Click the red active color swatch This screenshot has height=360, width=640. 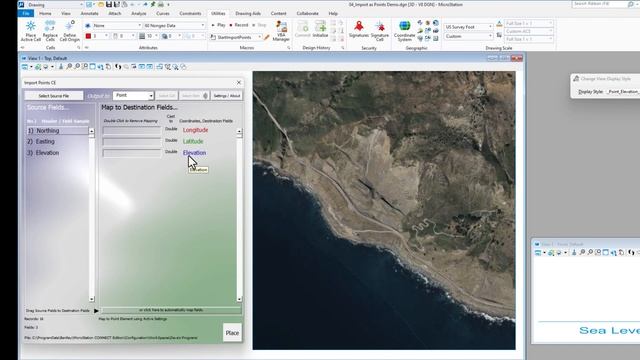88,36
